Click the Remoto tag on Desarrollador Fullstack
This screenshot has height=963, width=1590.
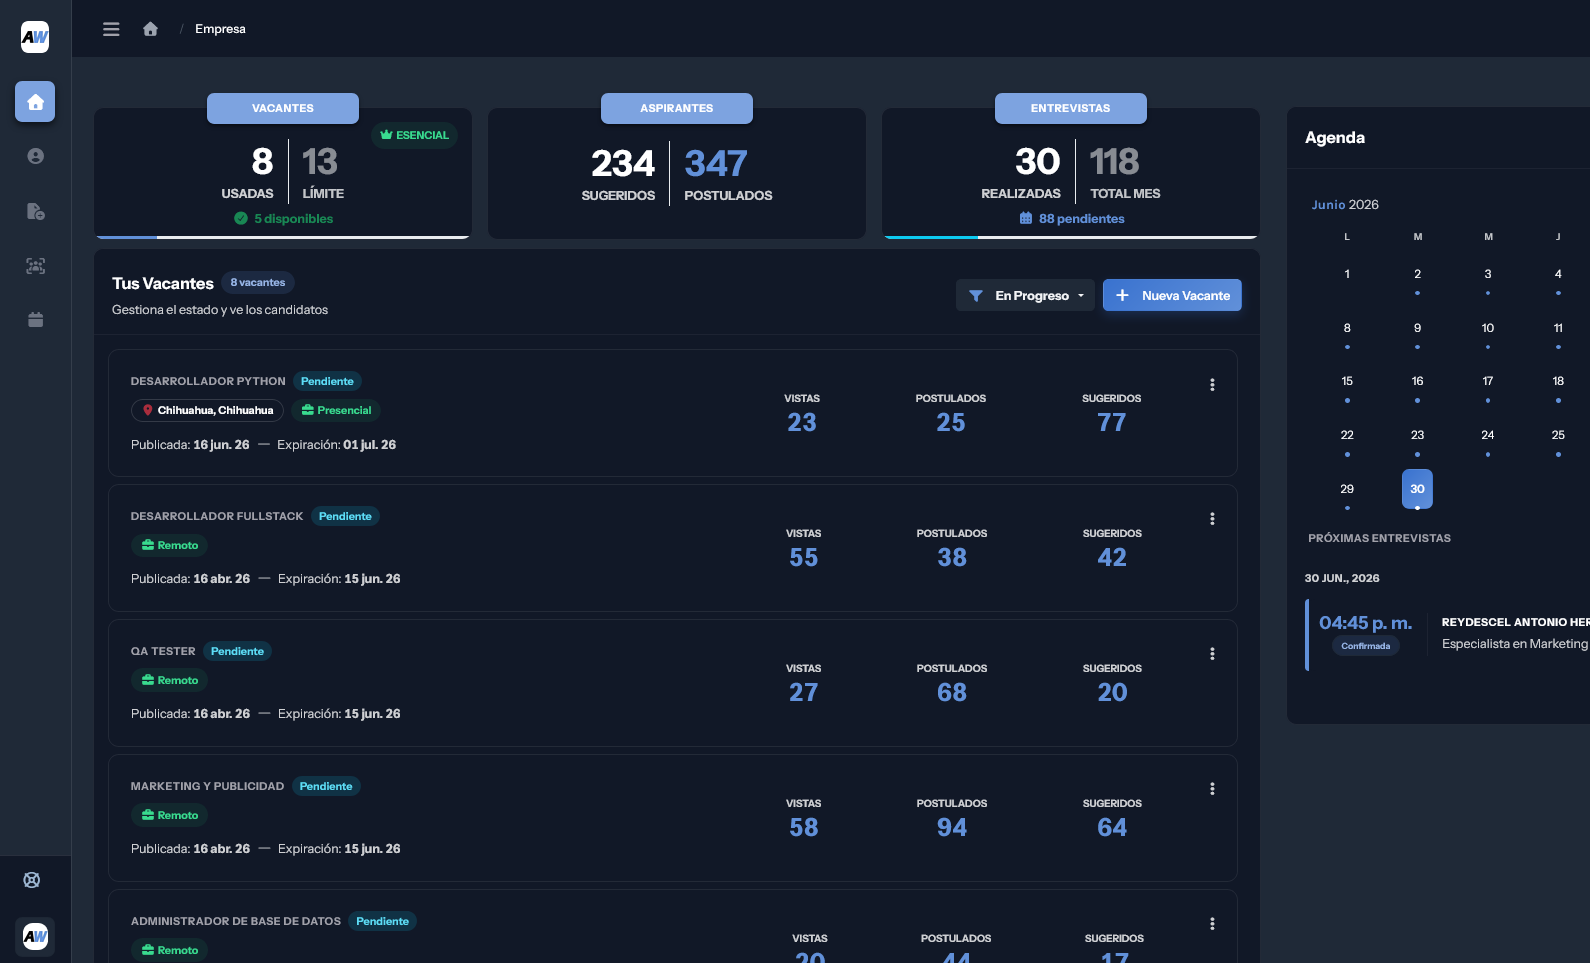169,546
